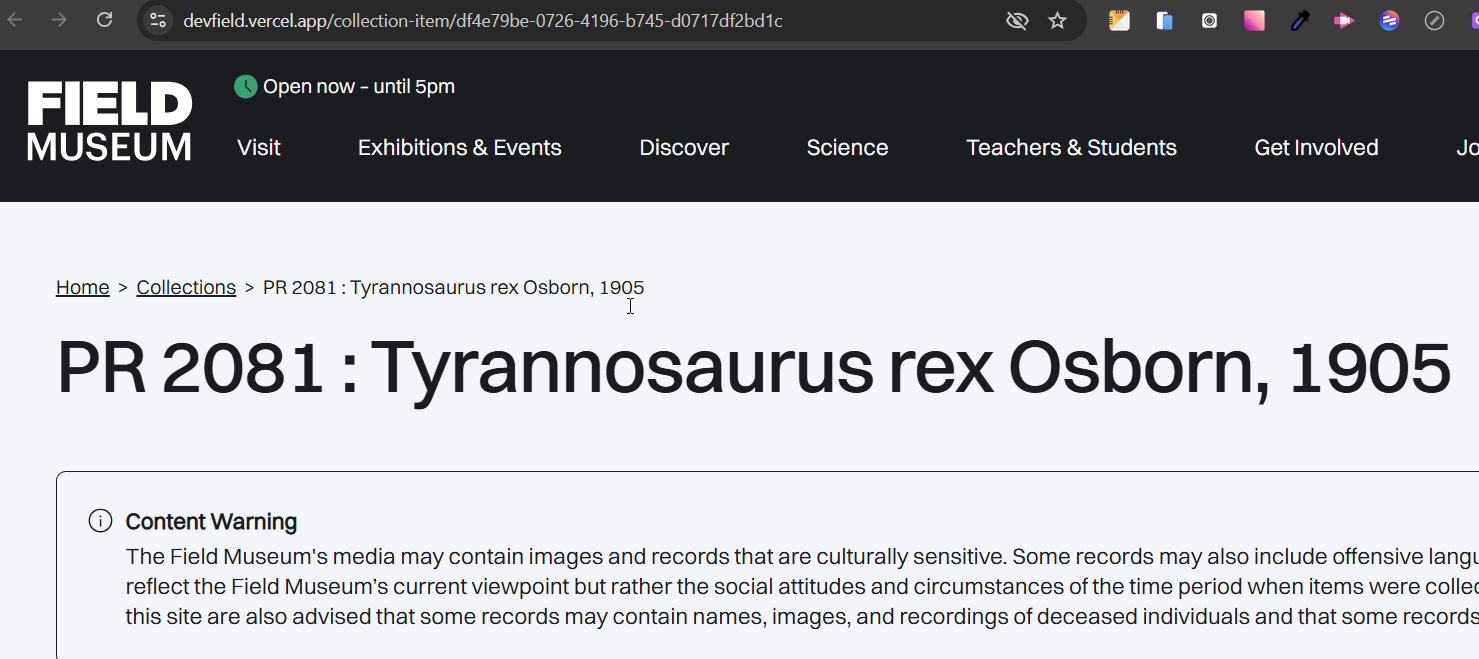This screenshot has height=659, width=1479.
Task: Click the browser address bar URL
Action: pos(482,20)
